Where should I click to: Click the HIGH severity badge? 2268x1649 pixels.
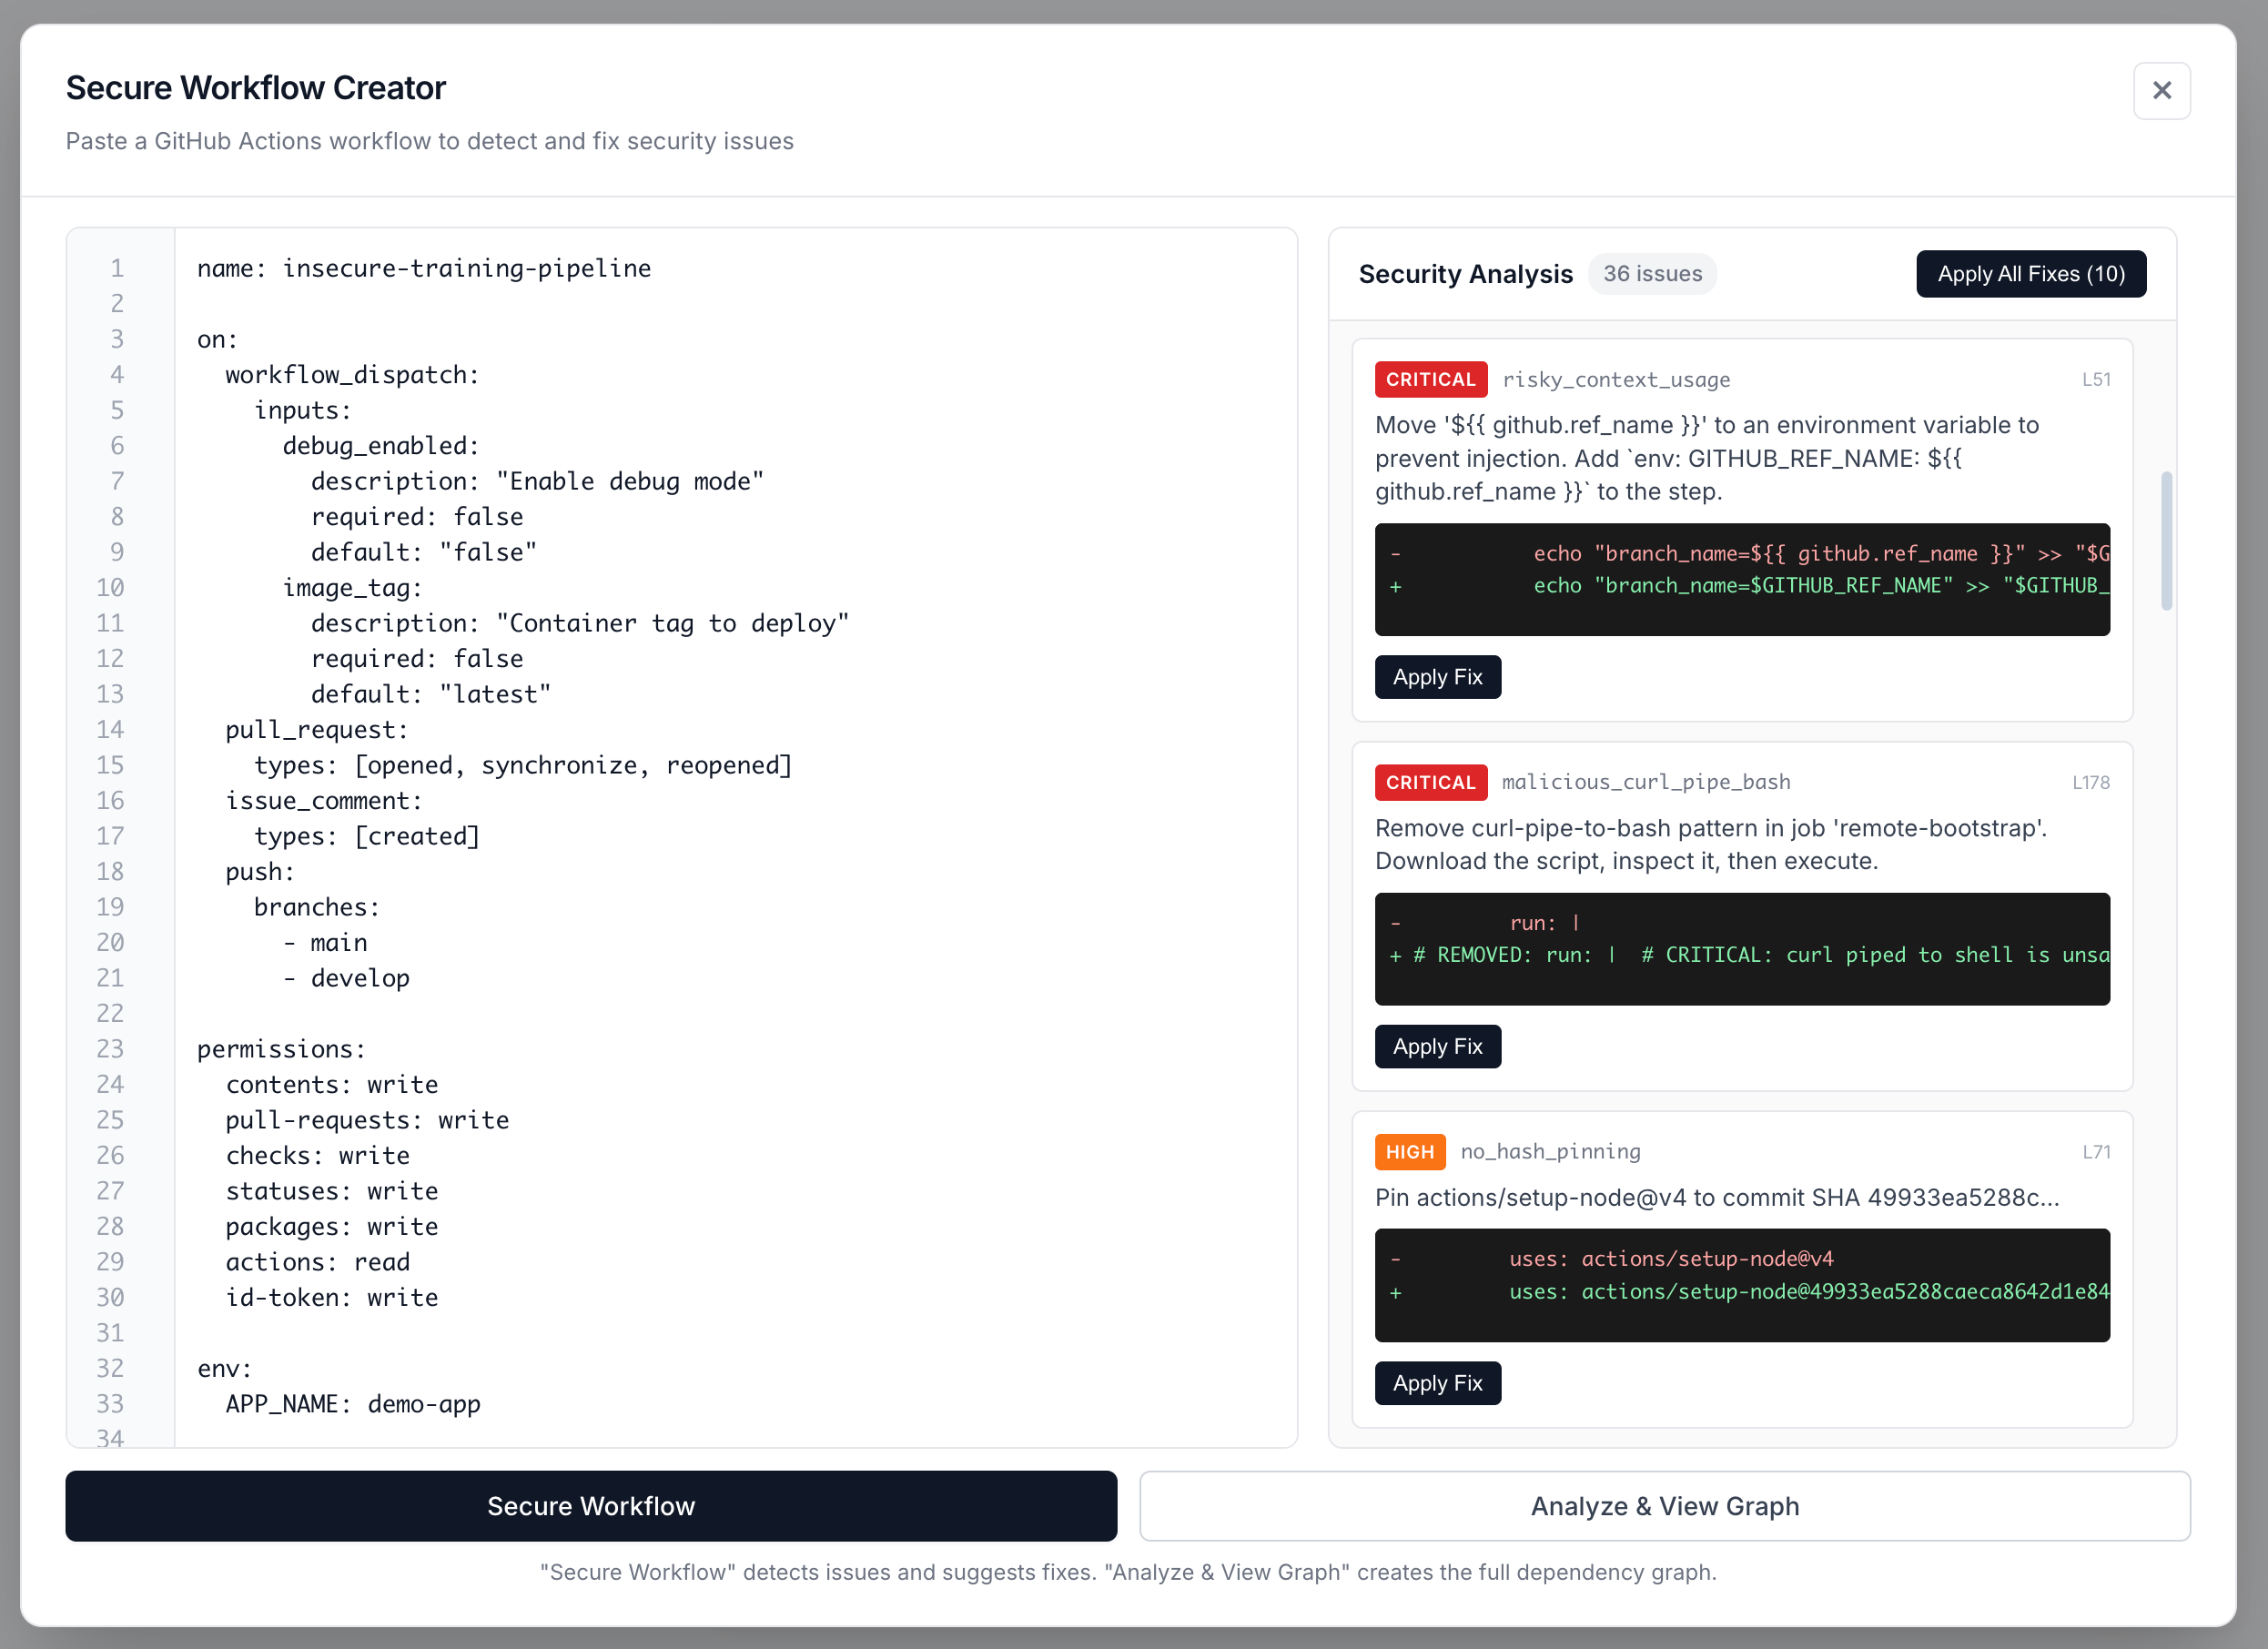pyautogui.click(x=1409, y=1152)
